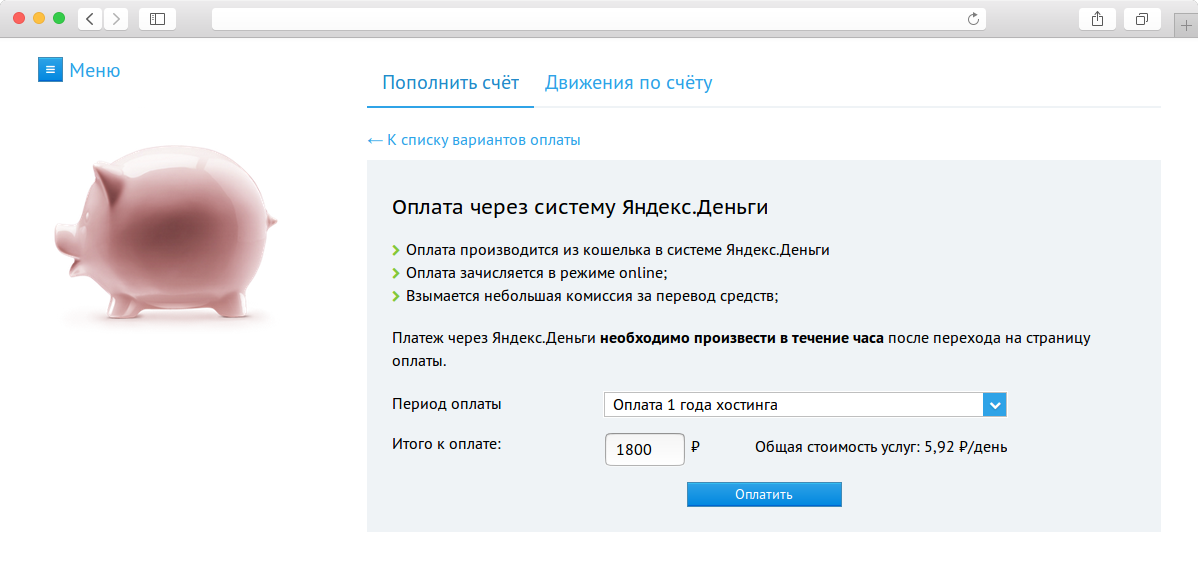Screen dimensions: 1198x576
Task: Close the Safari window with red button
Action: [19, 18]
